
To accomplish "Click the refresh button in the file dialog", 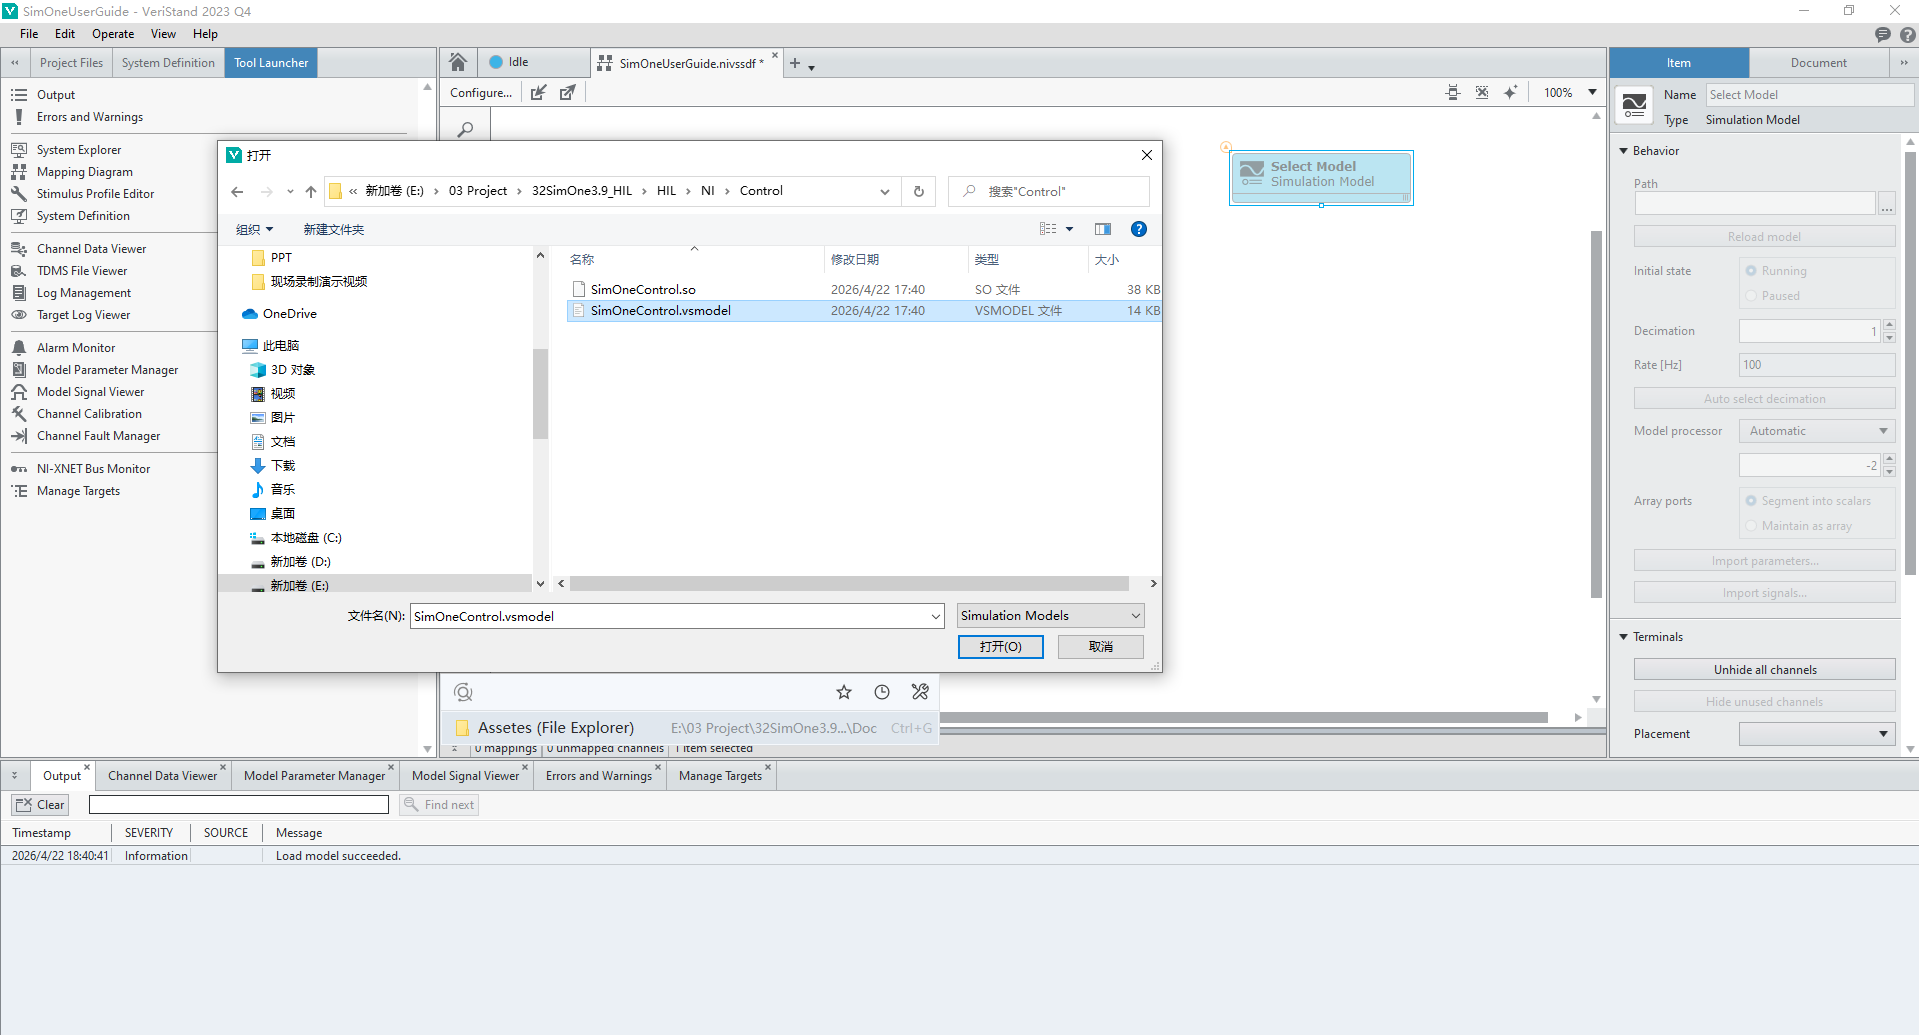I will pyautogui.click(x=919, y=191).
